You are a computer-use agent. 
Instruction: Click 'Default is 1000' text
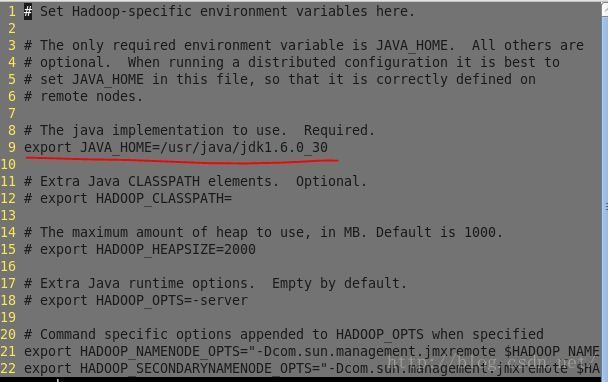tap(439, 232)
